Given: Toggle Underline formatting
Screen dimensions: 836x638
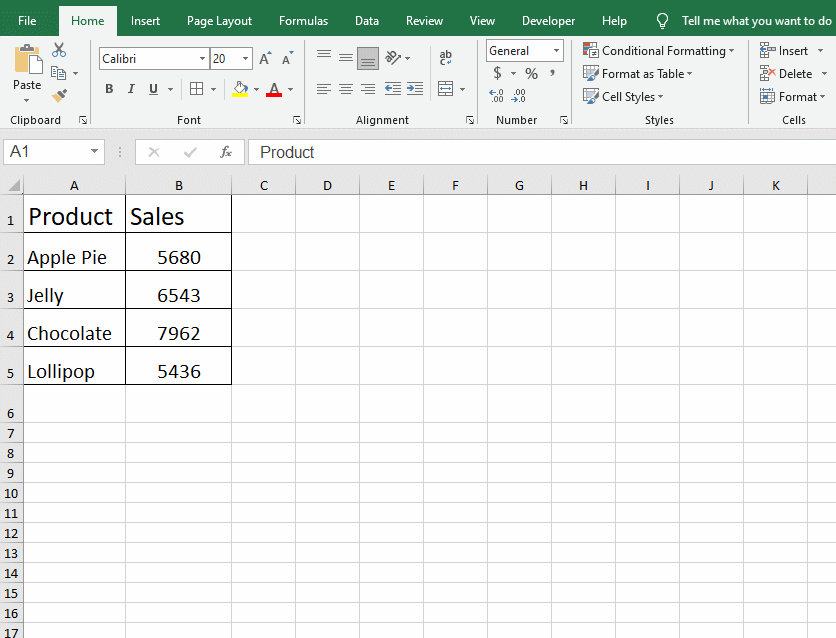Looking at the screenshot, I should click(154, 89).
